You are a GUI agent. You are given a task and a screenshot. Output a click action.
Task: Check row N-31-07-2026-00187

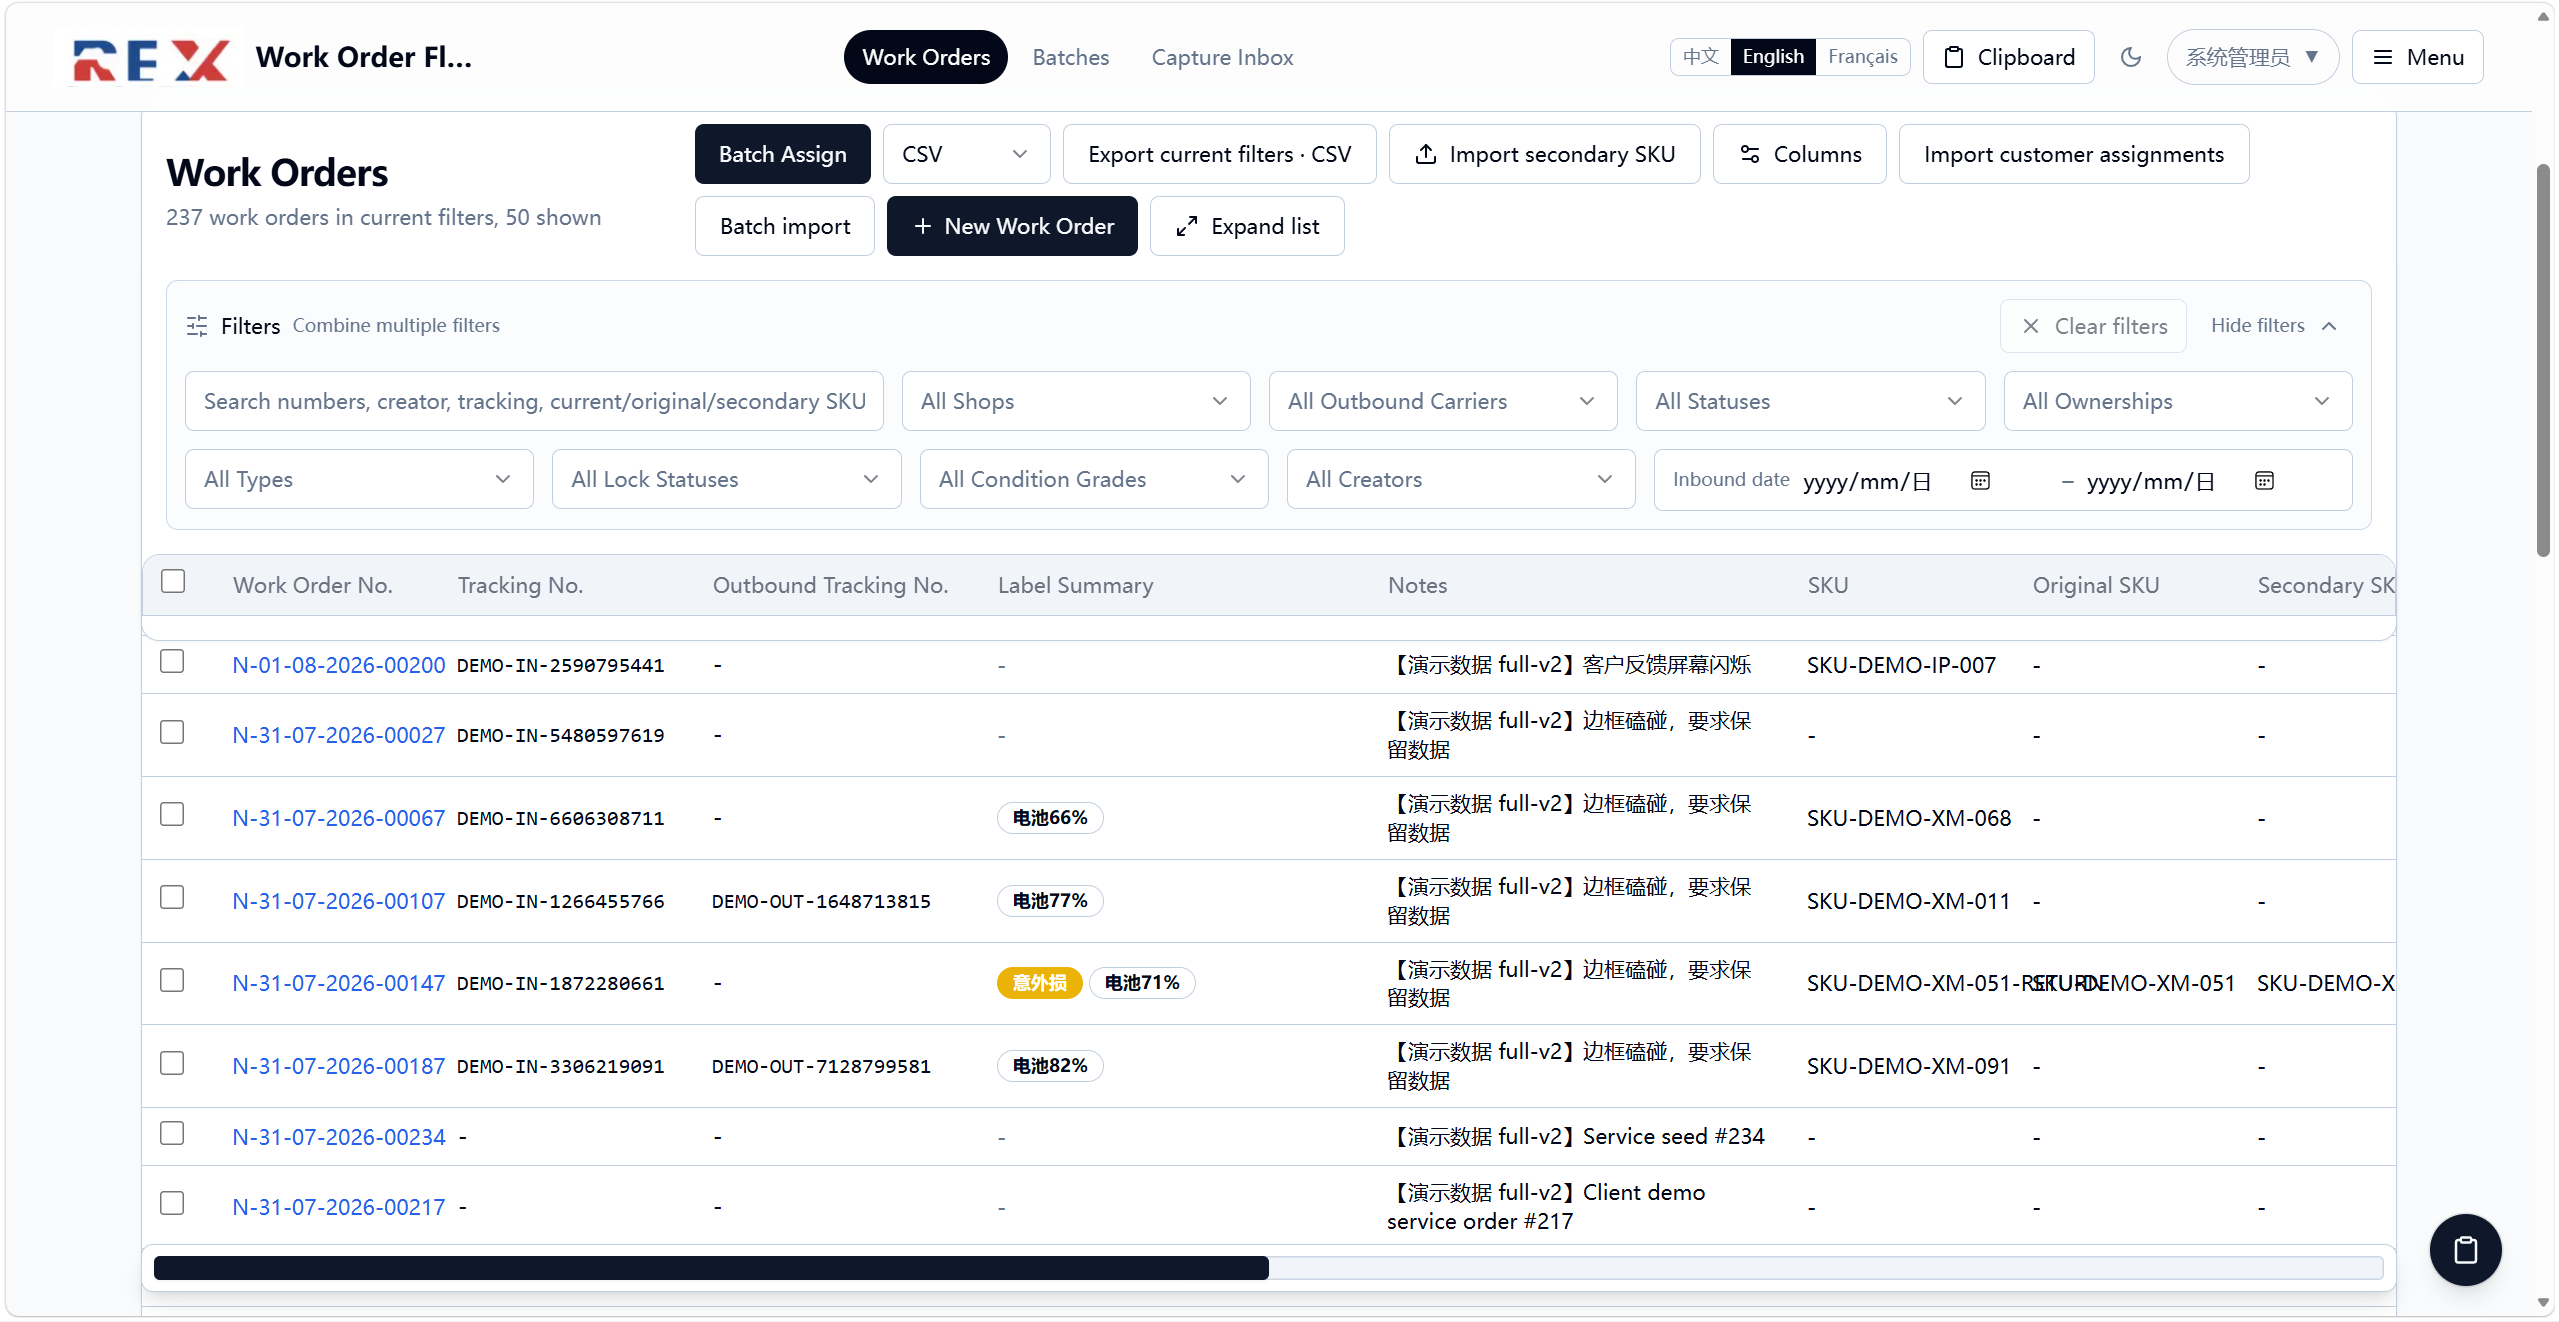pyautogui.click(x=172, y=1063)
